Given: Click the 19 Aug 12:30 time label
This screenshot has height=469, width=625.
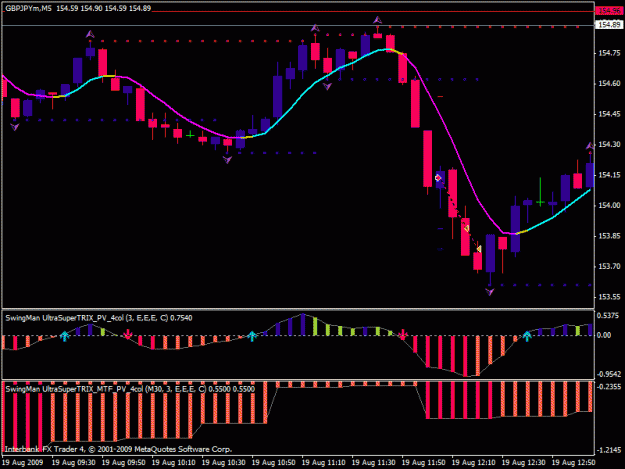Looking at the screenshot, I should coord(523,463).
